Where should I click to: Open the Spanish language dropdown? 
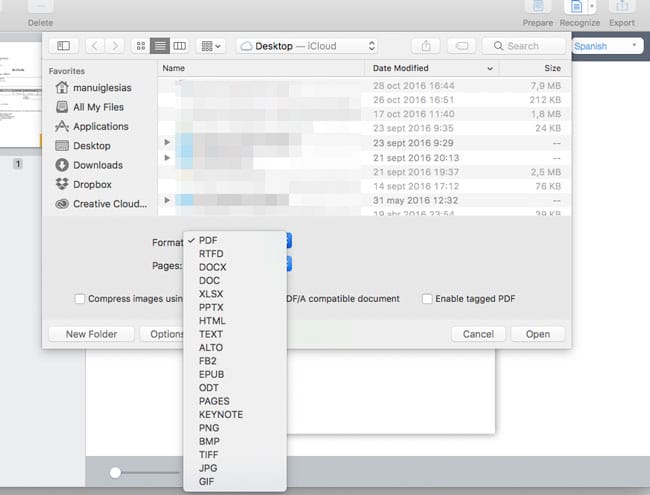(x=607, y=46)
